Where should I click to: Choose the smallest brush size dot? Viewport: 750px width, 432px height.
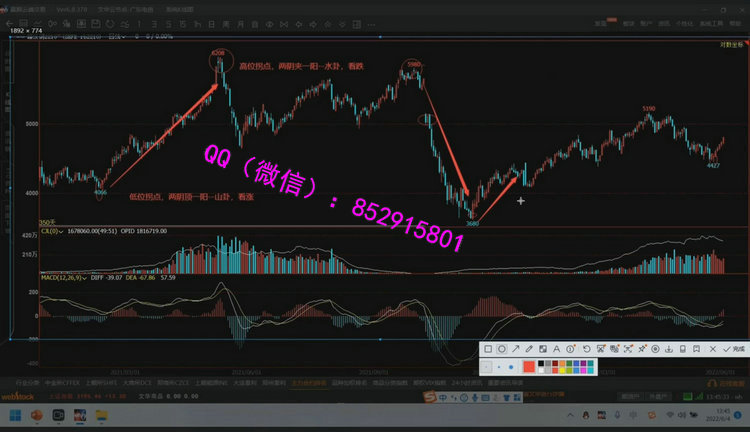(x=487, y=367)
